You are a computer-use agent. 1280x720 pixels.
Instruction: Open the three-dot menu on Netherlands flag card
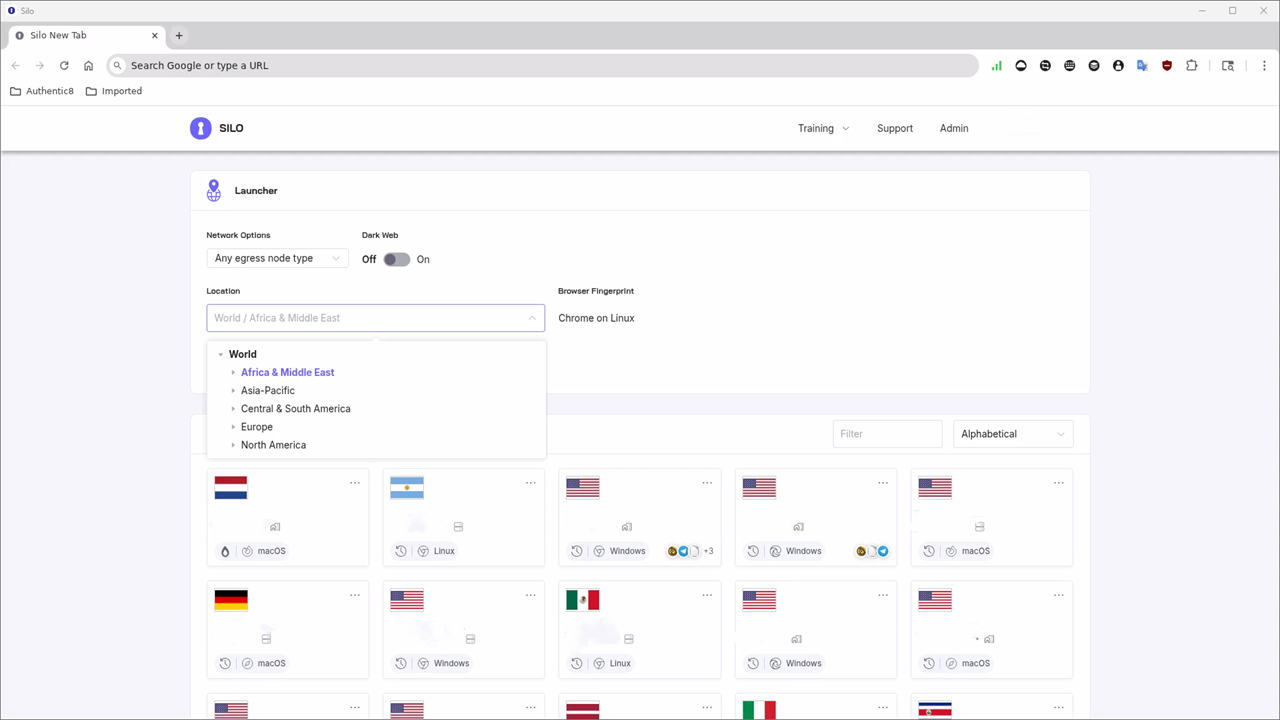(x=355, y=483)
